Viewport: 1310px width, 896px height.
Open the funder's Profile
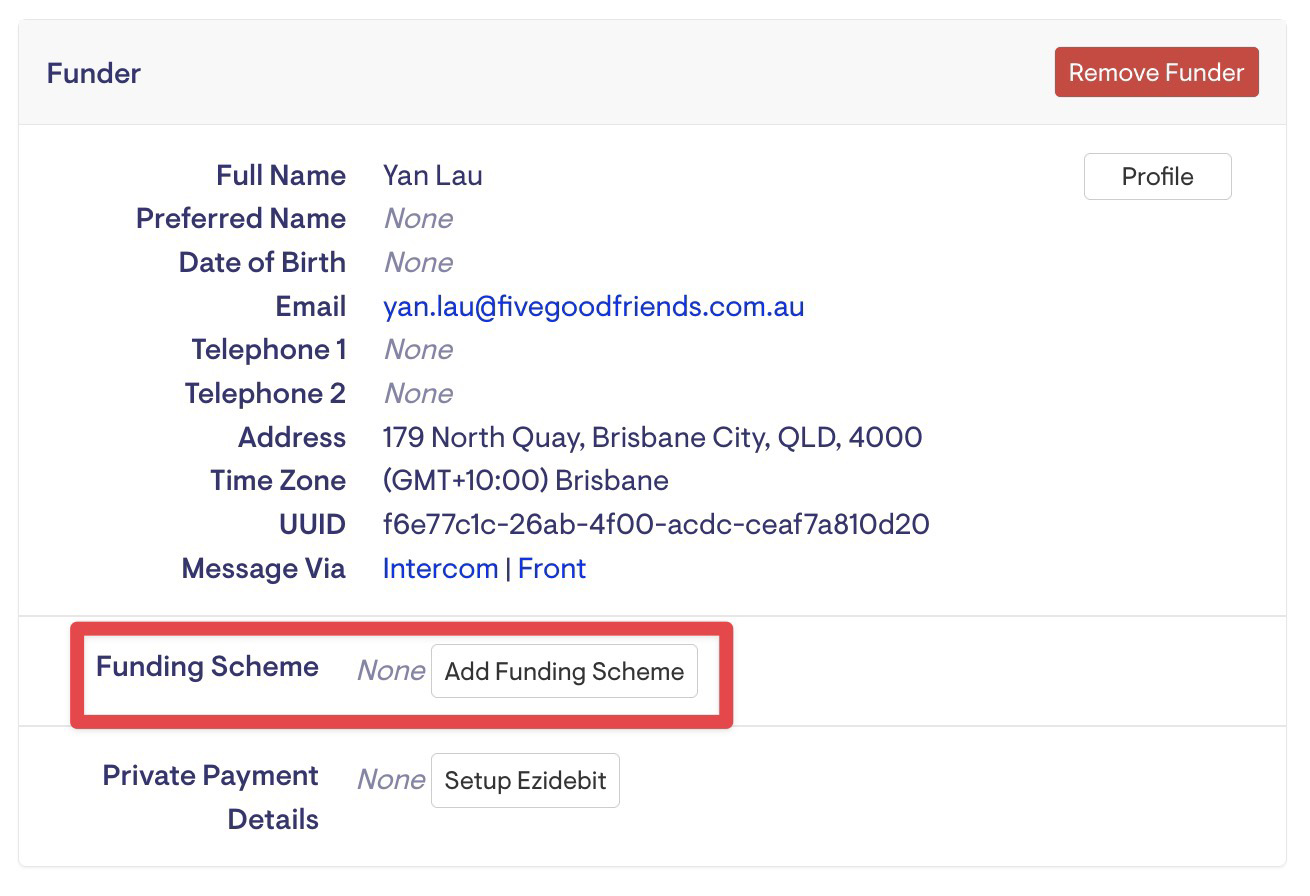(x=1157, y=177)
